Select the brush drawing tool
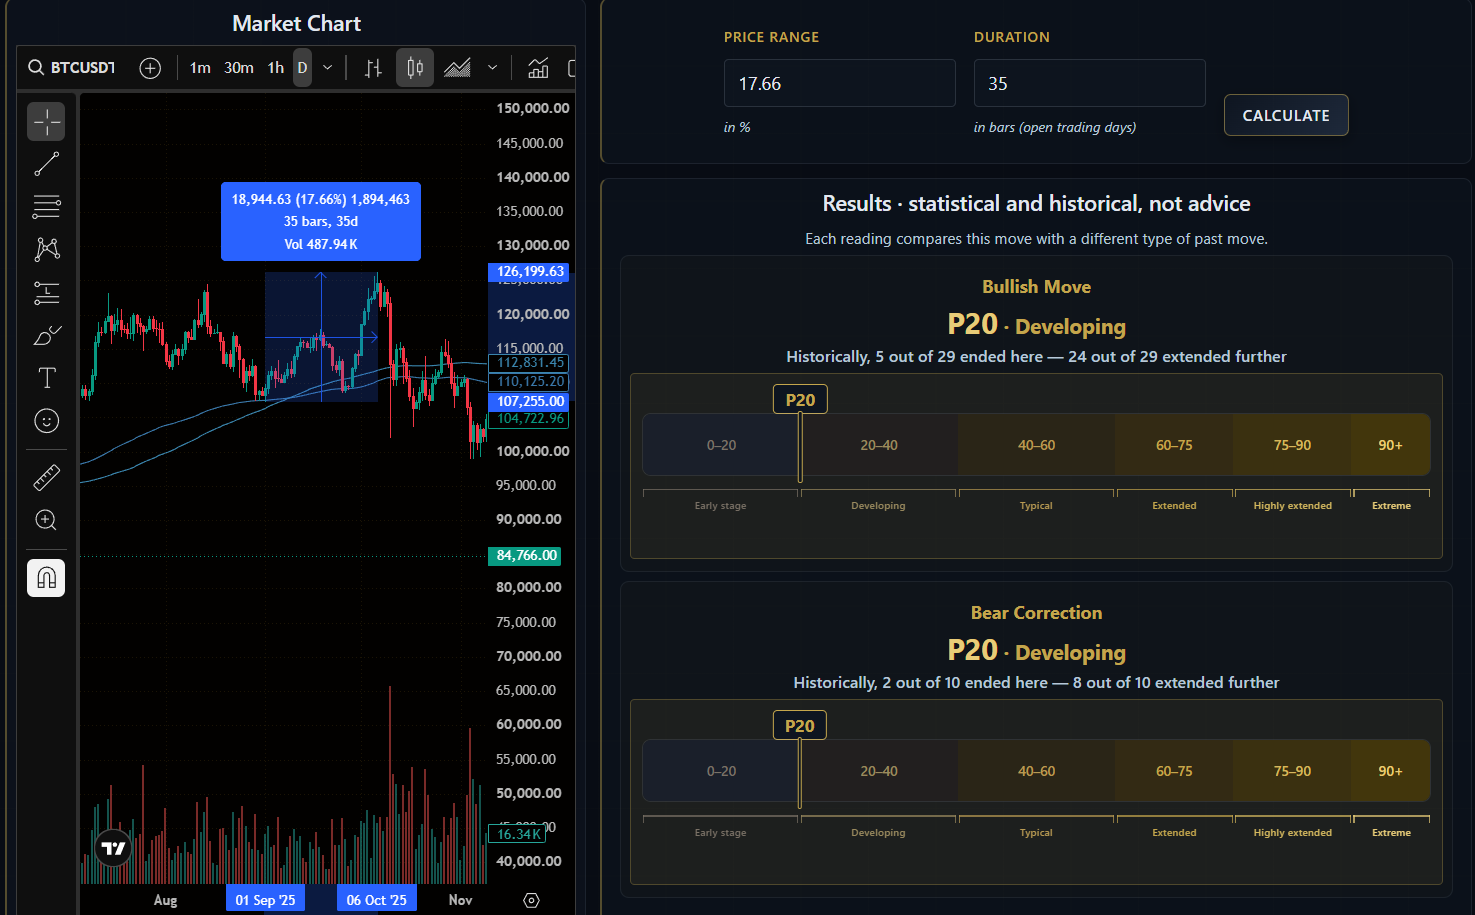This screenshot has width=1475, height=915. (46, 336)
